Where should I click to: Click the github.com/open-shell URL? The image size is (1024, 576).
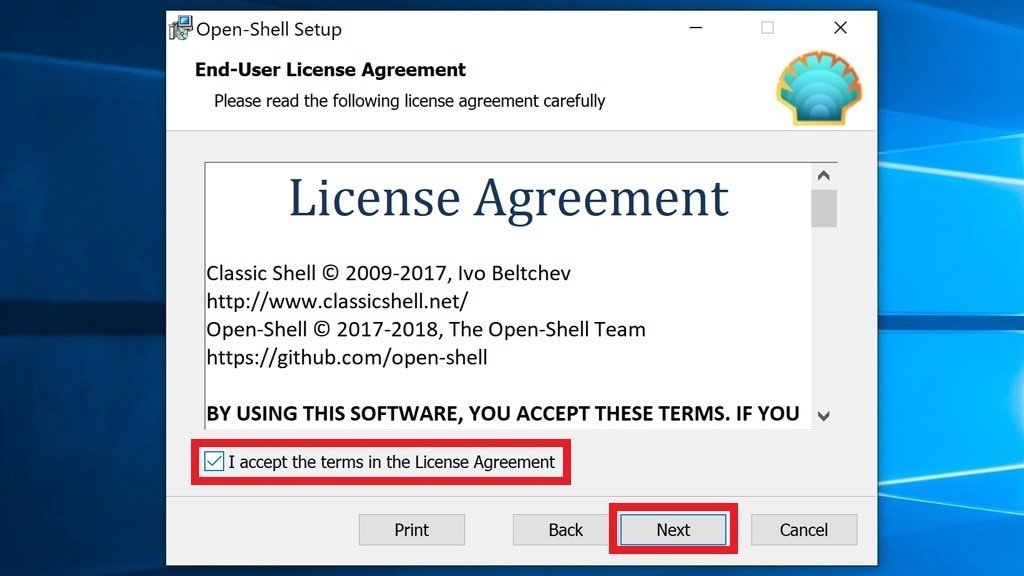coord(347,357)
